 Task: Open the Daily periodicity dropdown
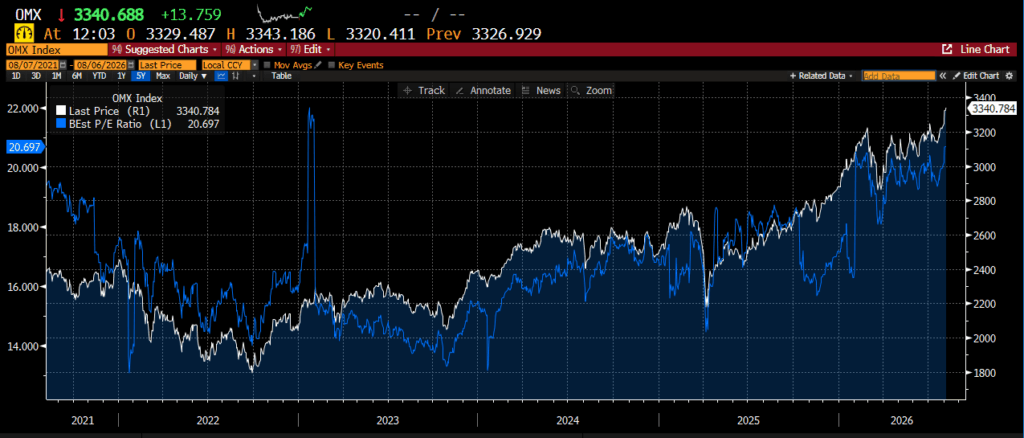pos(193,76)
